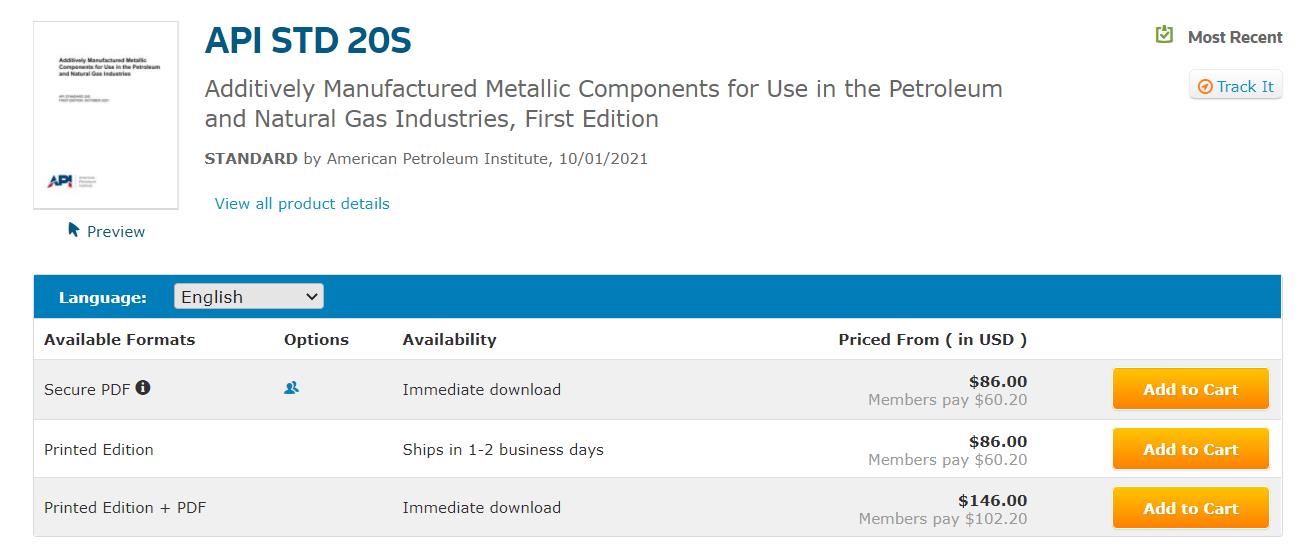
Task: Add Printed Edition + PDF to cart
Action: (x=1190, y=508)
